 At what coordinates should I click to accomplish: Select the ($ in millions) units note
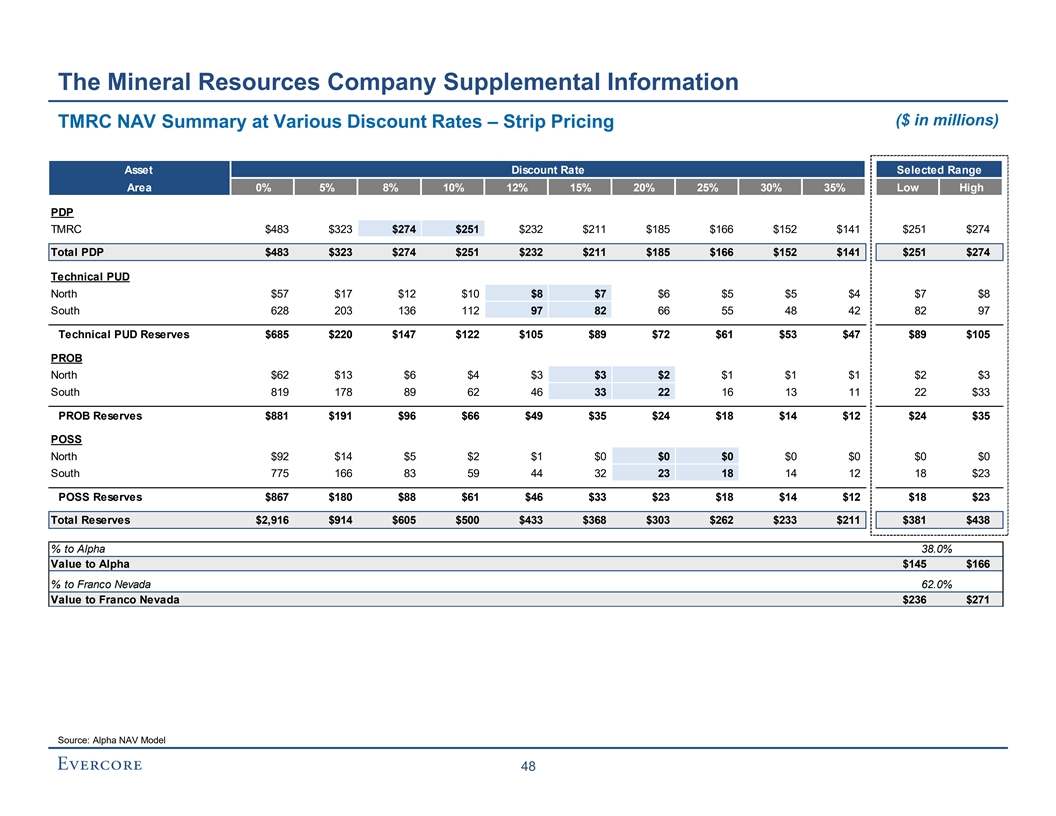946,120
